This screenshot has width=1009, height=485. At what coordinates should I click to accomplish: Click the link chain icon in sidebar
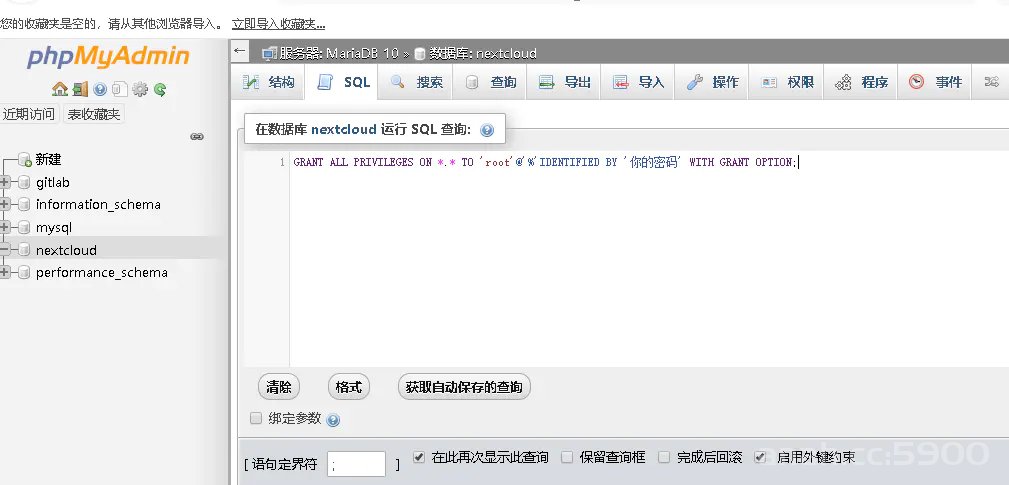point(198,136)
